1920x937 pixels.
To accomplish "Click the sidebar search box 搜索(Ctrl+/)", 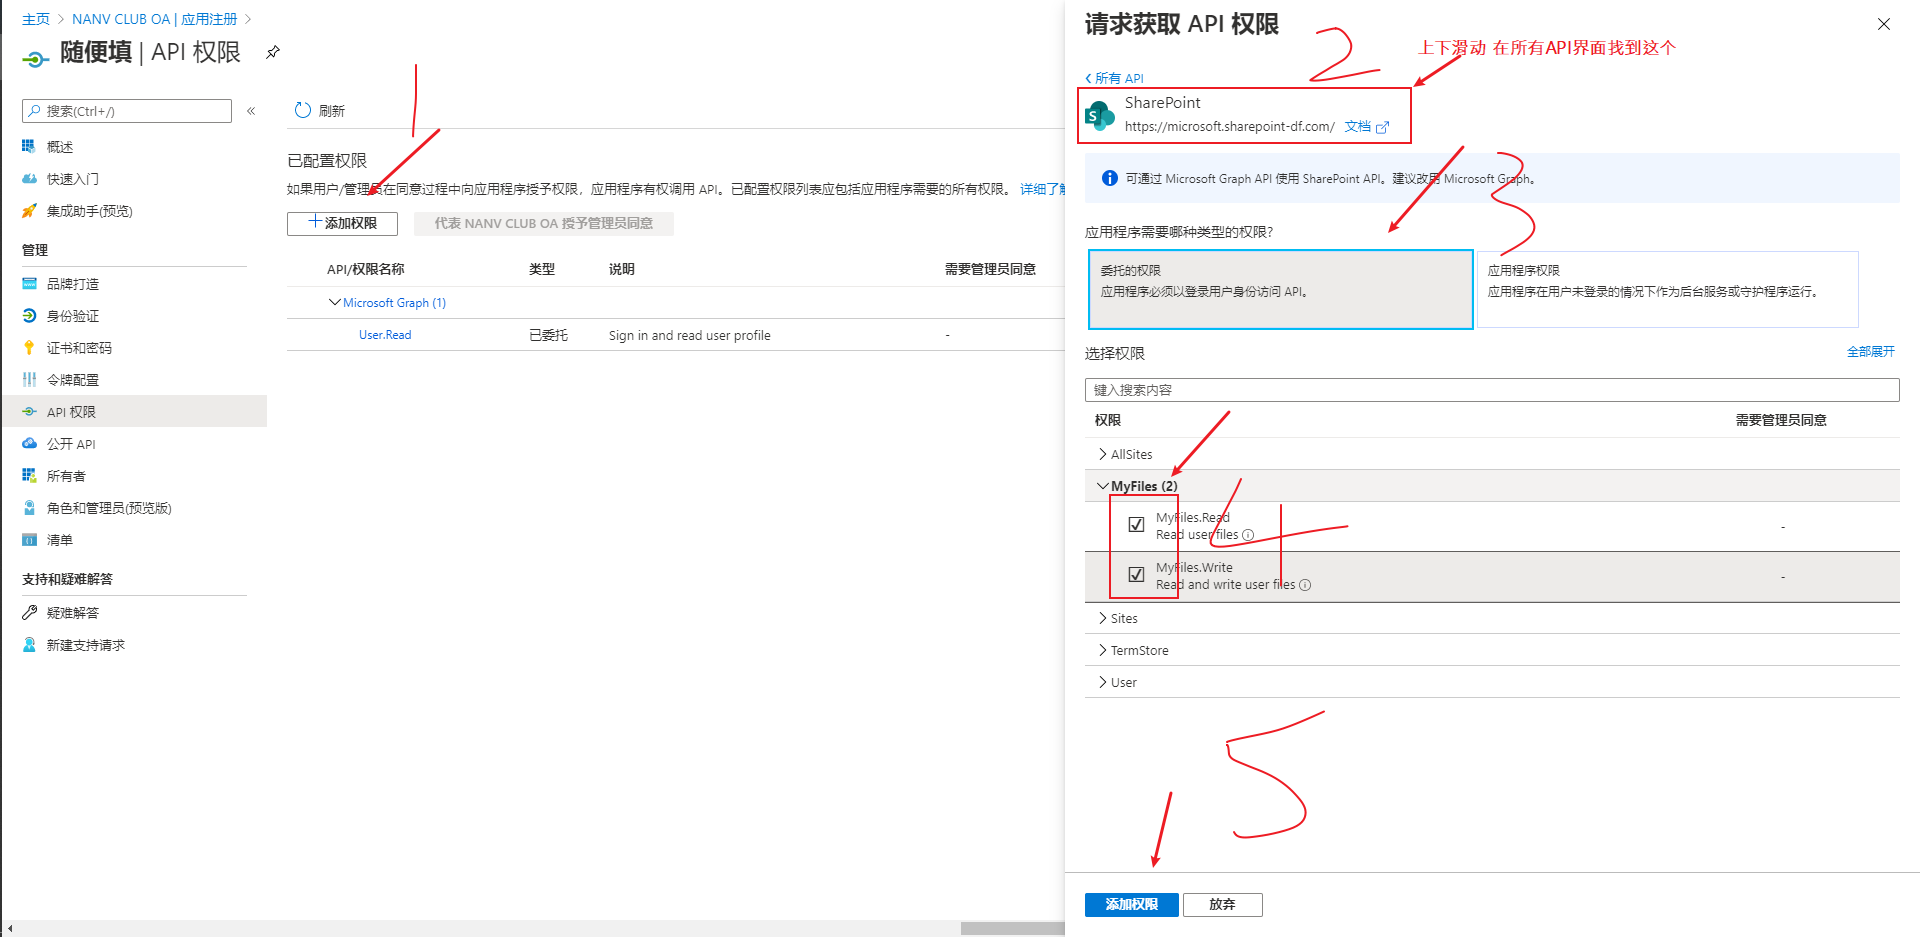I will pyautogui.click(x=127, y=111).
